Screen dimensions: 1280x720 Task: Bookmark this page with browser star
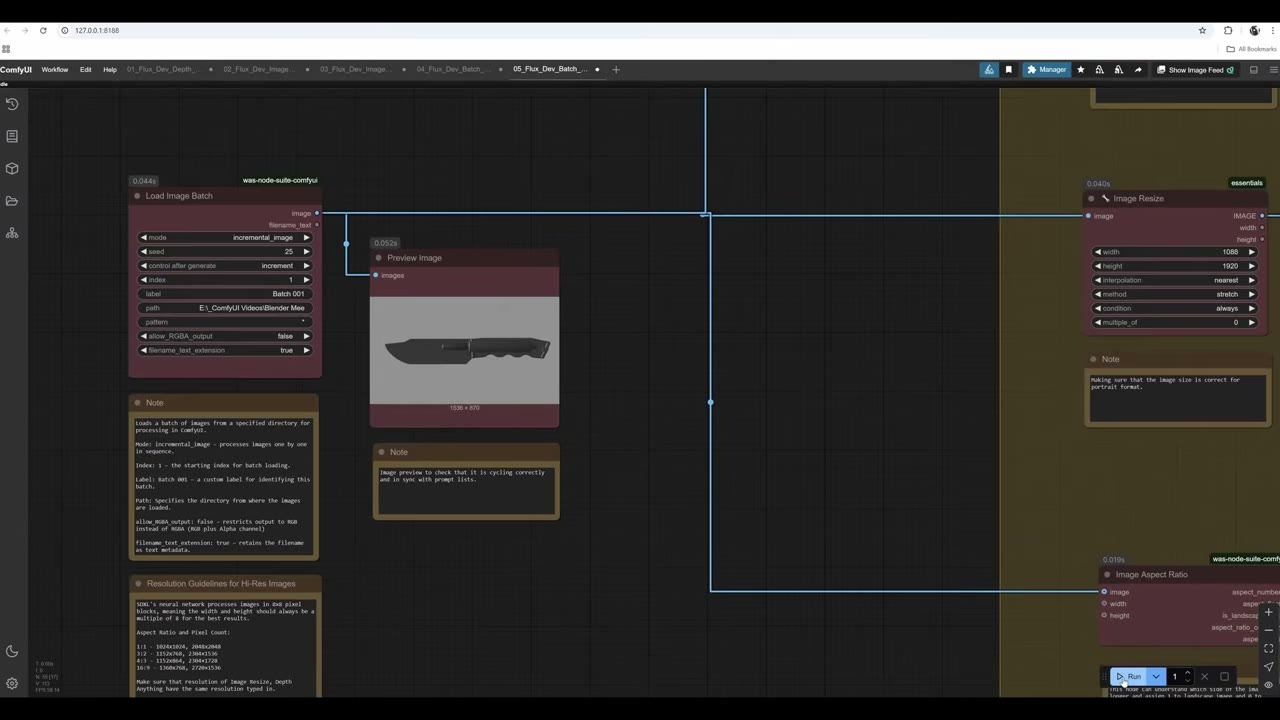pyautogui.click(x=1202, y=30)
